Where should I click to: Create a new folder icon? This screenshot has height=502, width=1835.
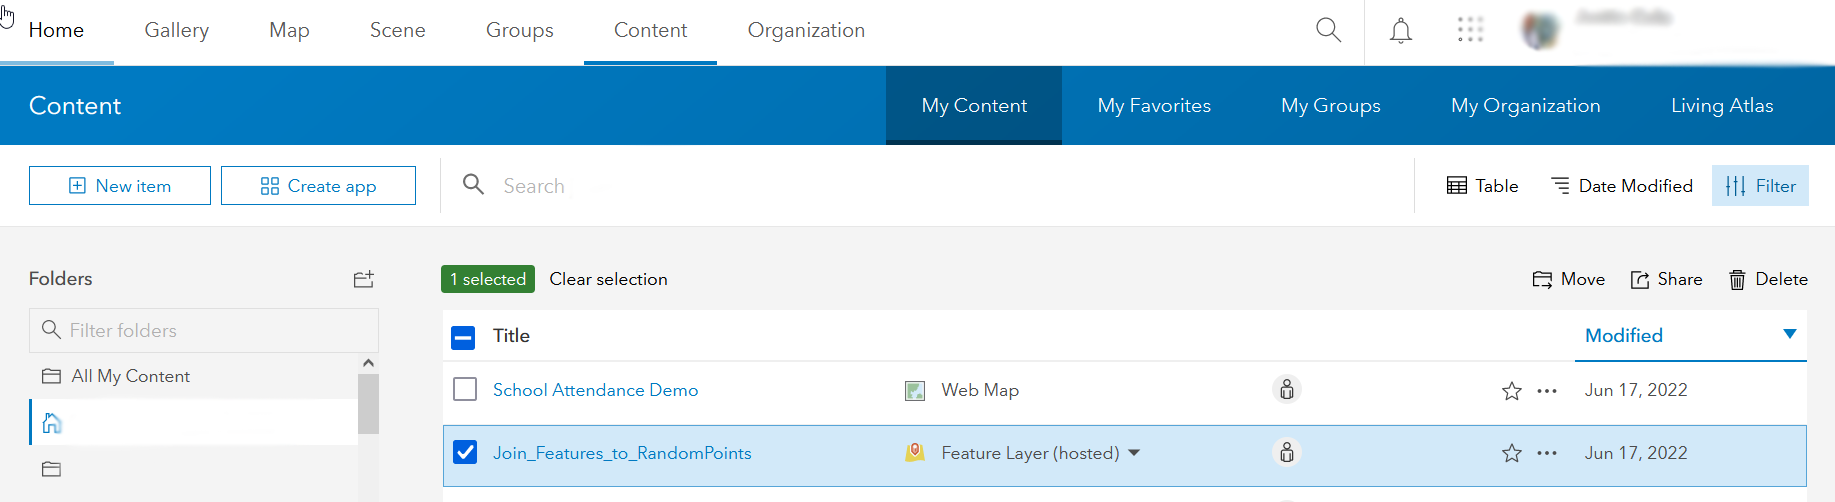click(363, 279)
